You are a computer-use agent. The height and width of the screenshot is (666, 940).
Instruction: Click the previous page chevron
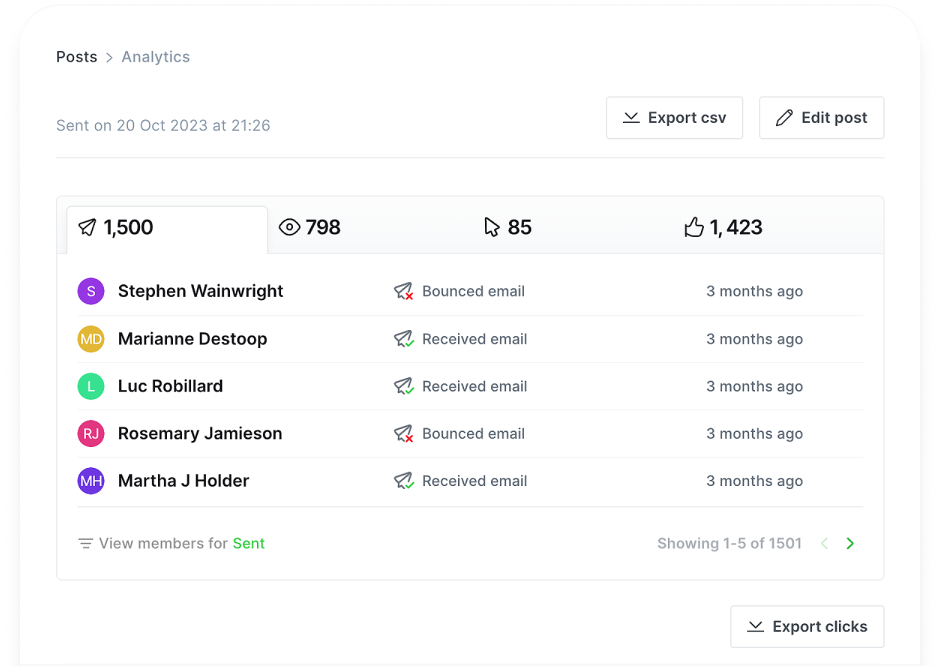(x=824, y=543)
